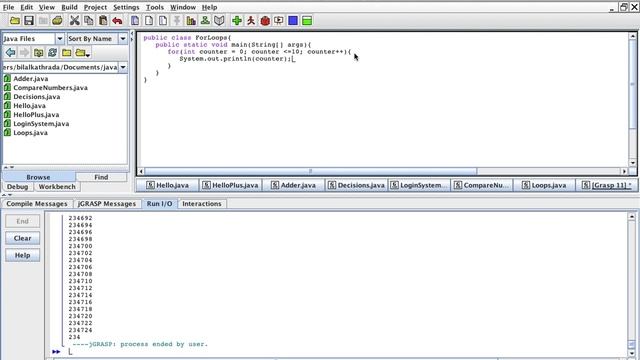Switch editor to the Decisions.java window tab
Image resolution: width=640 pixels, height=360 pixels.
356,185
